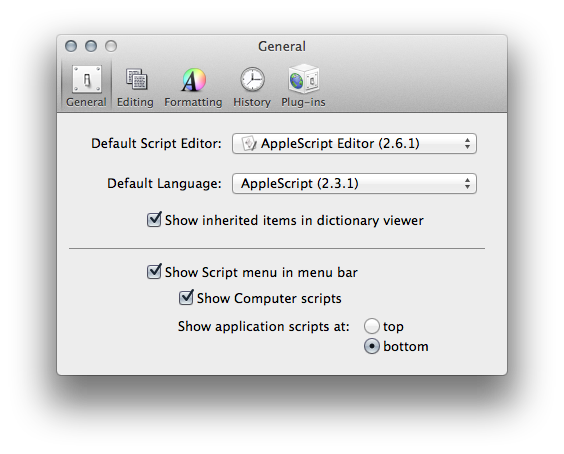Click the disabled zoom window button
Viewport: 564px width, 454px height.
coord(111,46)
